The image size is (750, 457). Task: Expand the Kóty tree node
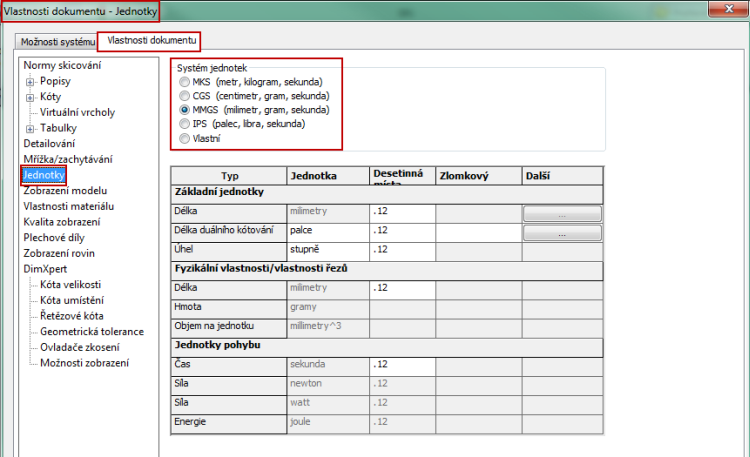click(x=31, y=98)
